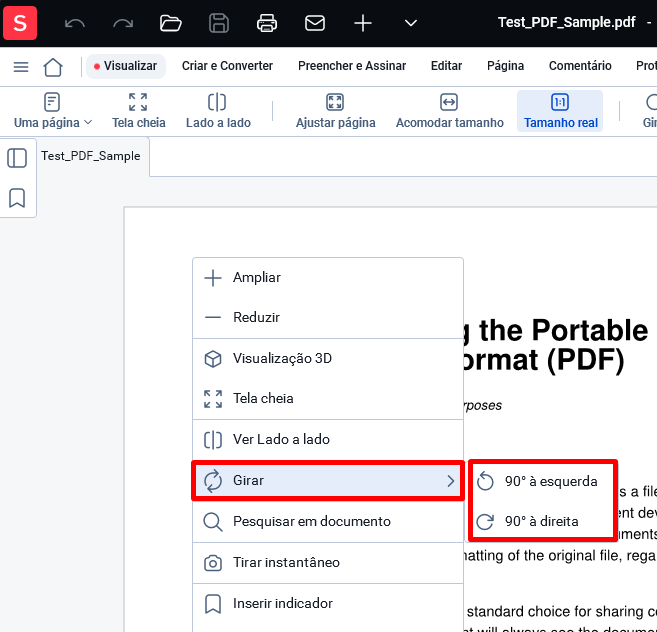
Task: Expand the quick access toolbar chevron
Action: tap(411, 23)
